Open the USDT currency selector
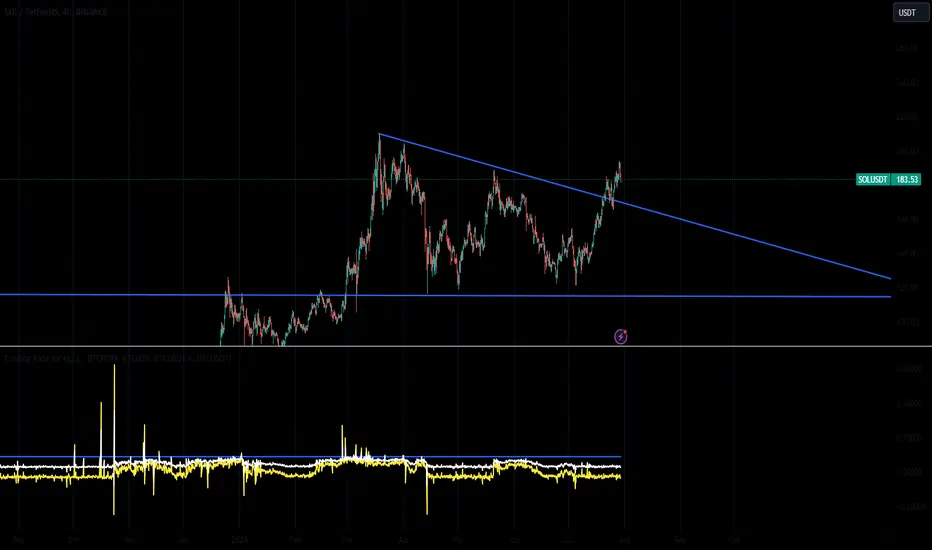 click(x=910, y=12)
